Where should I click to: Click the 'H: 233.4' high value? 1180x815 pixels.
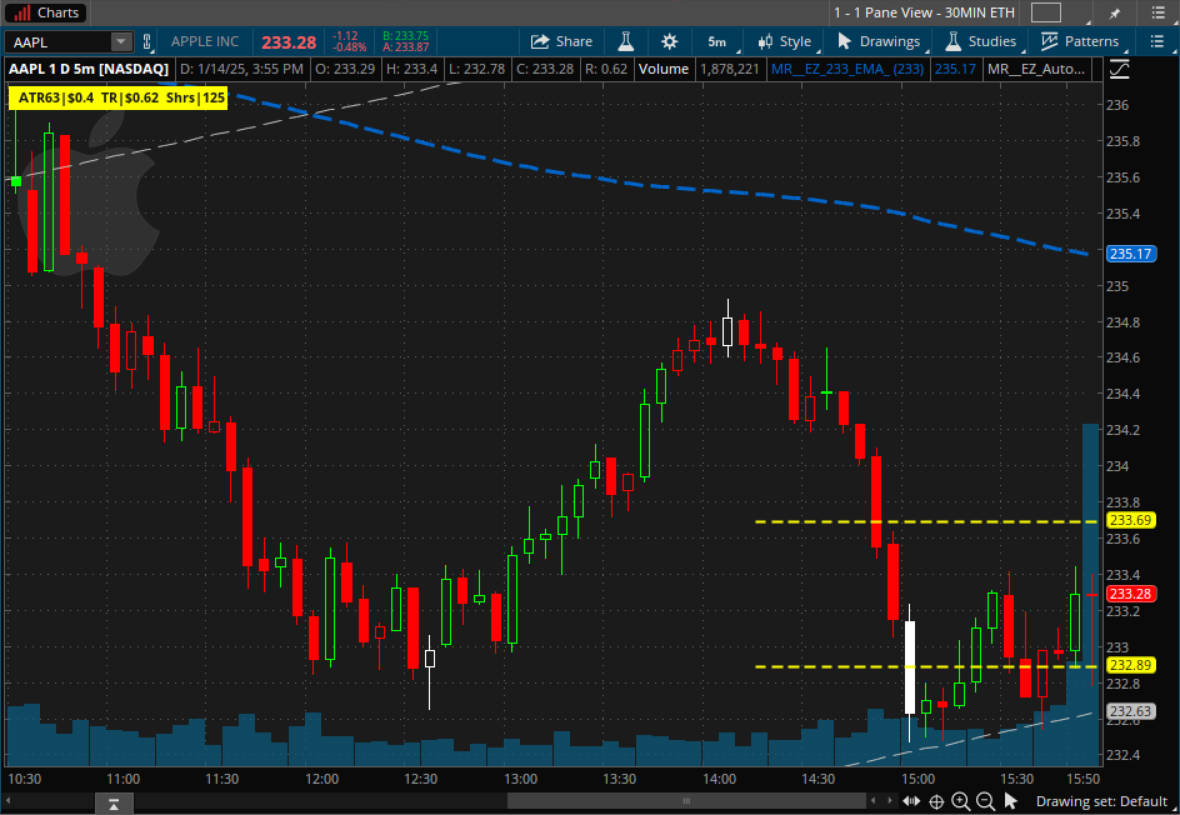point(411,69)
